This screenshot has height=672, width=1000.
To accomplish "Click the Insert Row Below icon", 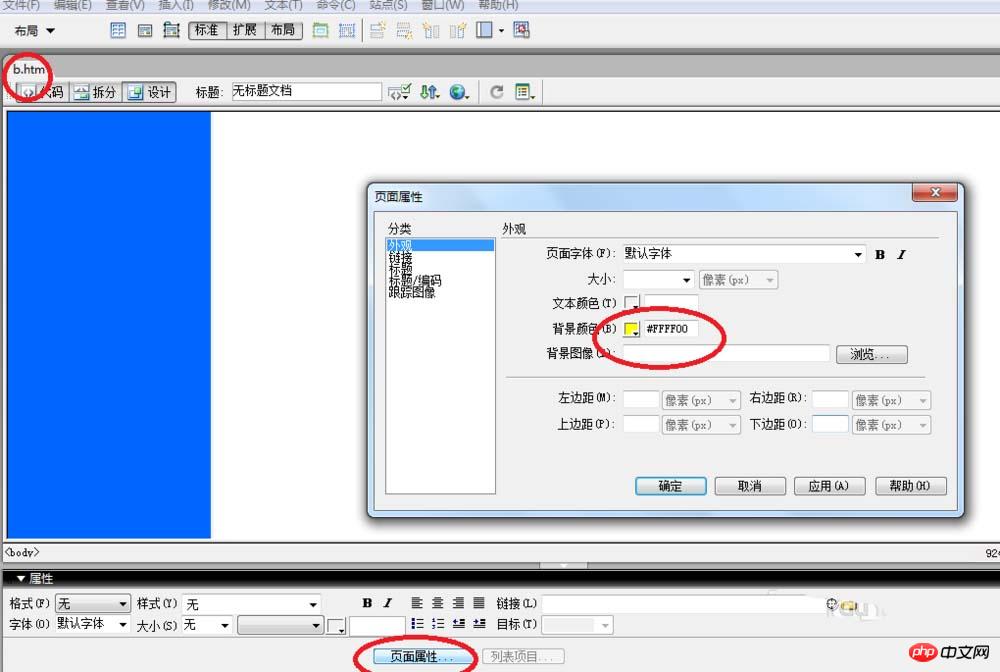I will point(404,30).
